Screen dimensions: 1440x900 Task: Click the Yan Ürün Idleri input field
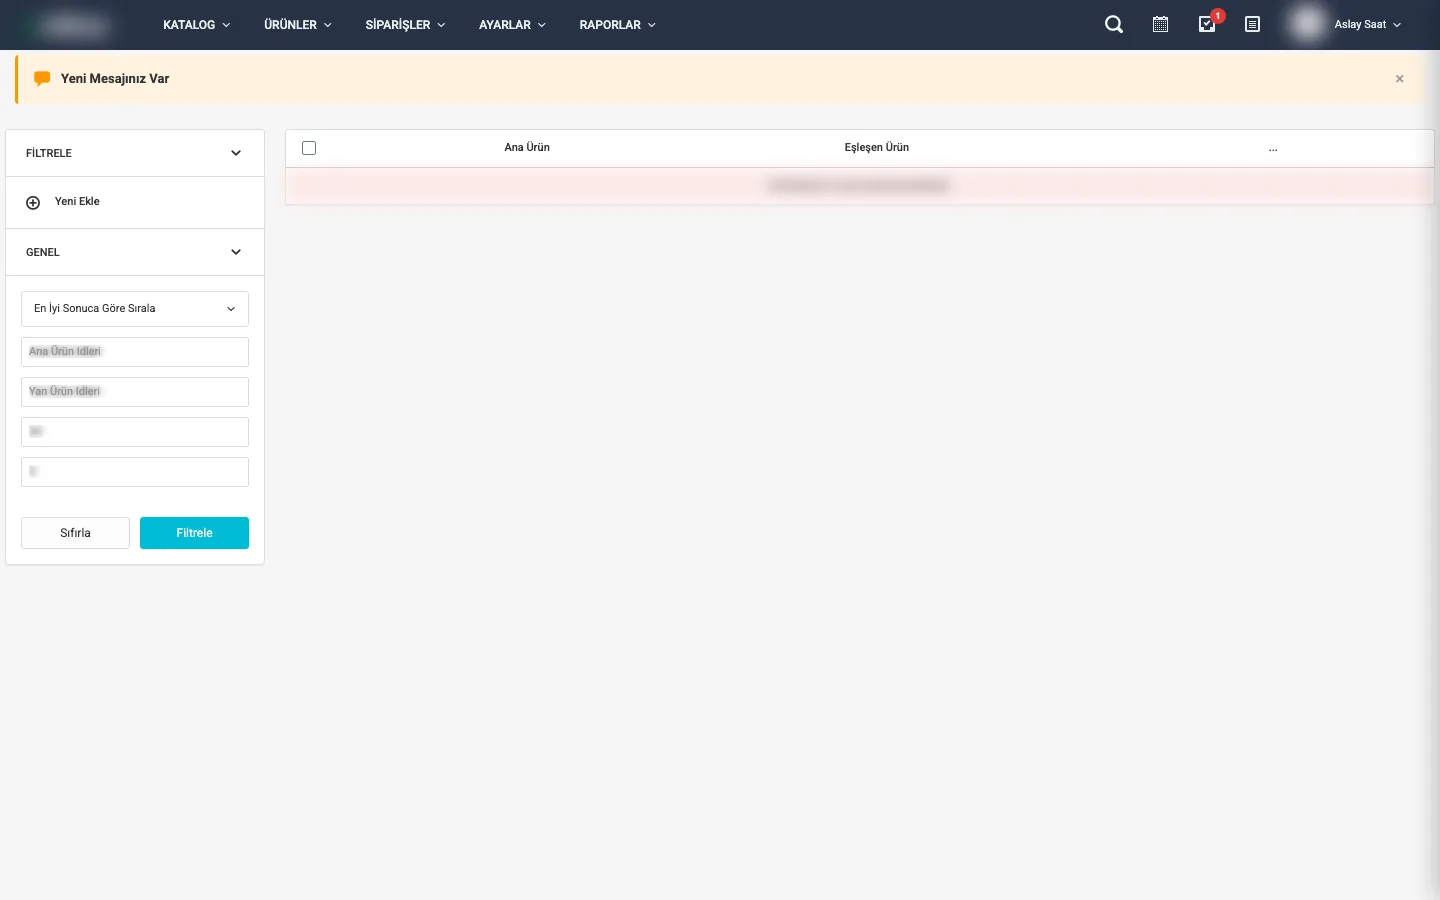pyautogui.click(x=135, y=392)
